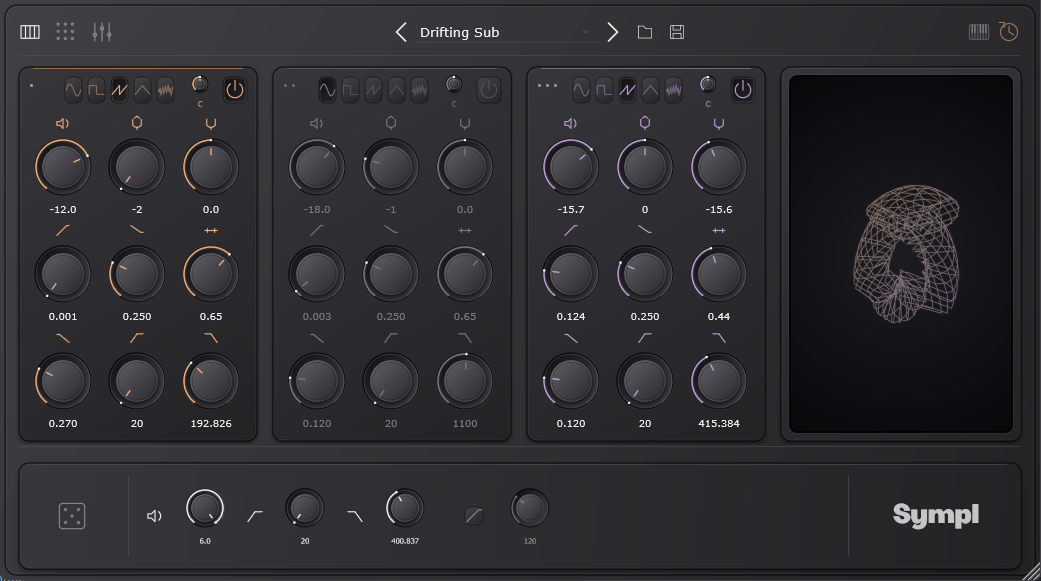Click filter cutoff knob reading 192.826

pos(211,381)
